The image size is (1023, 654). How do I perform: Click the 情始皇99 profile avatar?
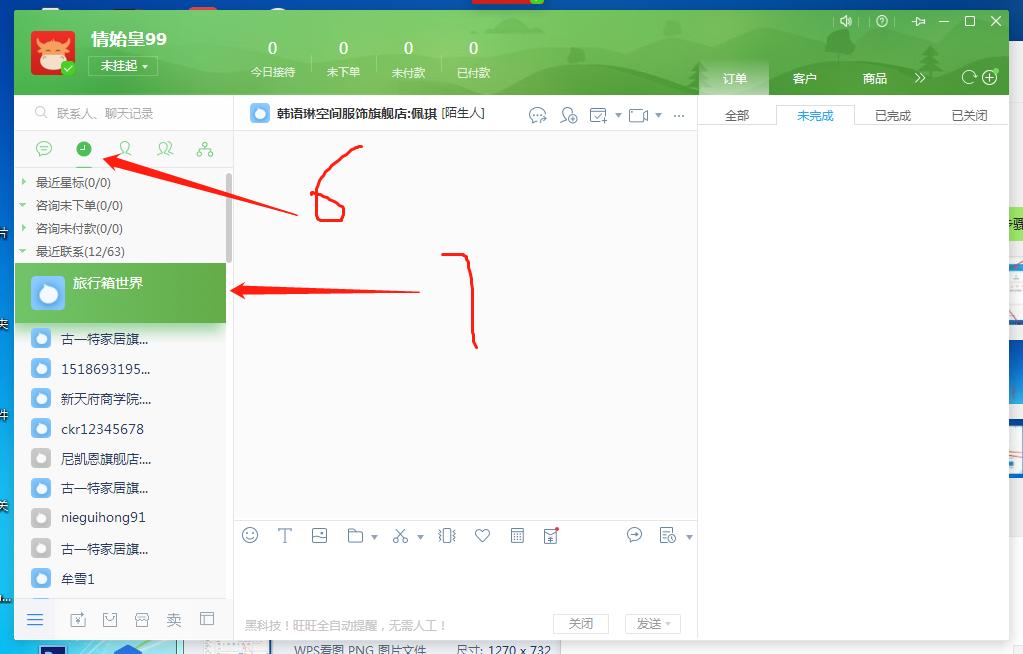pos(53,53)
